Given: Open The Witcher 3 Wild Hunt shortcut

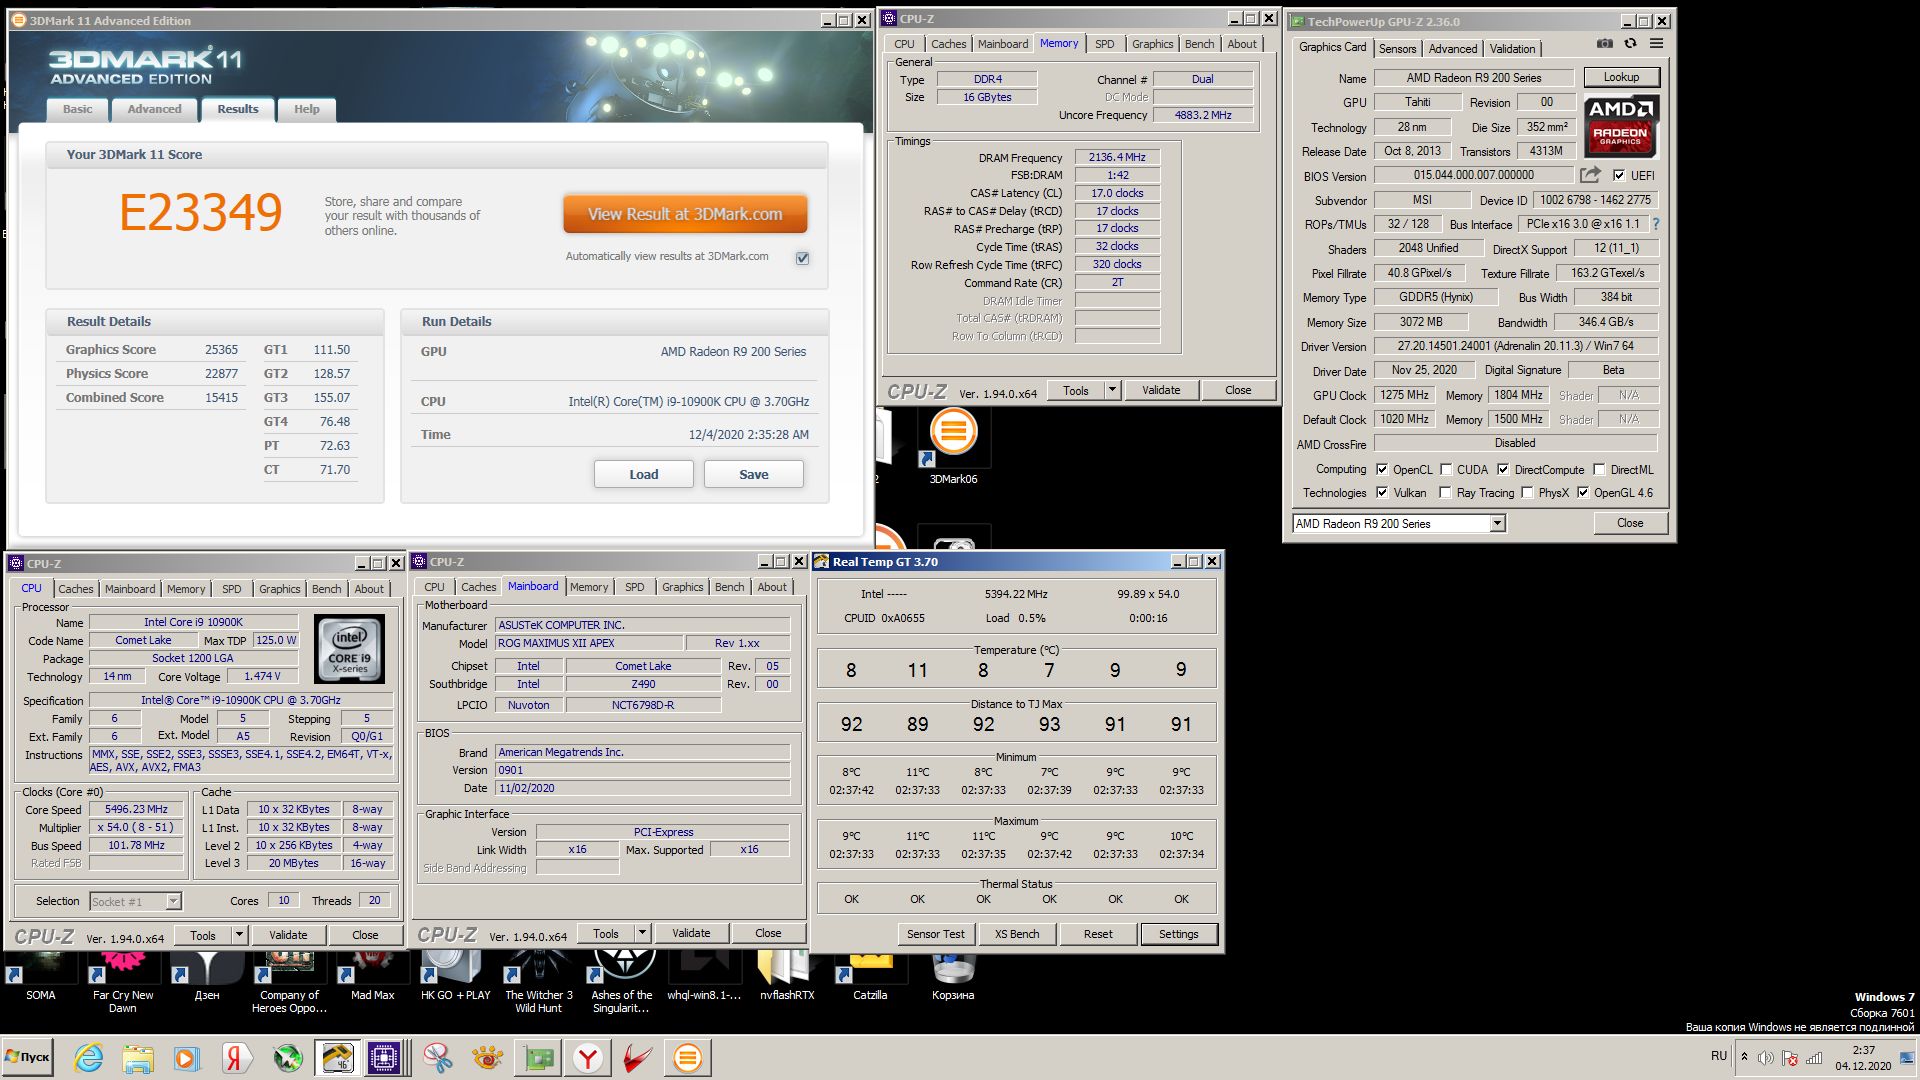Looking at the screenshot, I should point(539,982).
